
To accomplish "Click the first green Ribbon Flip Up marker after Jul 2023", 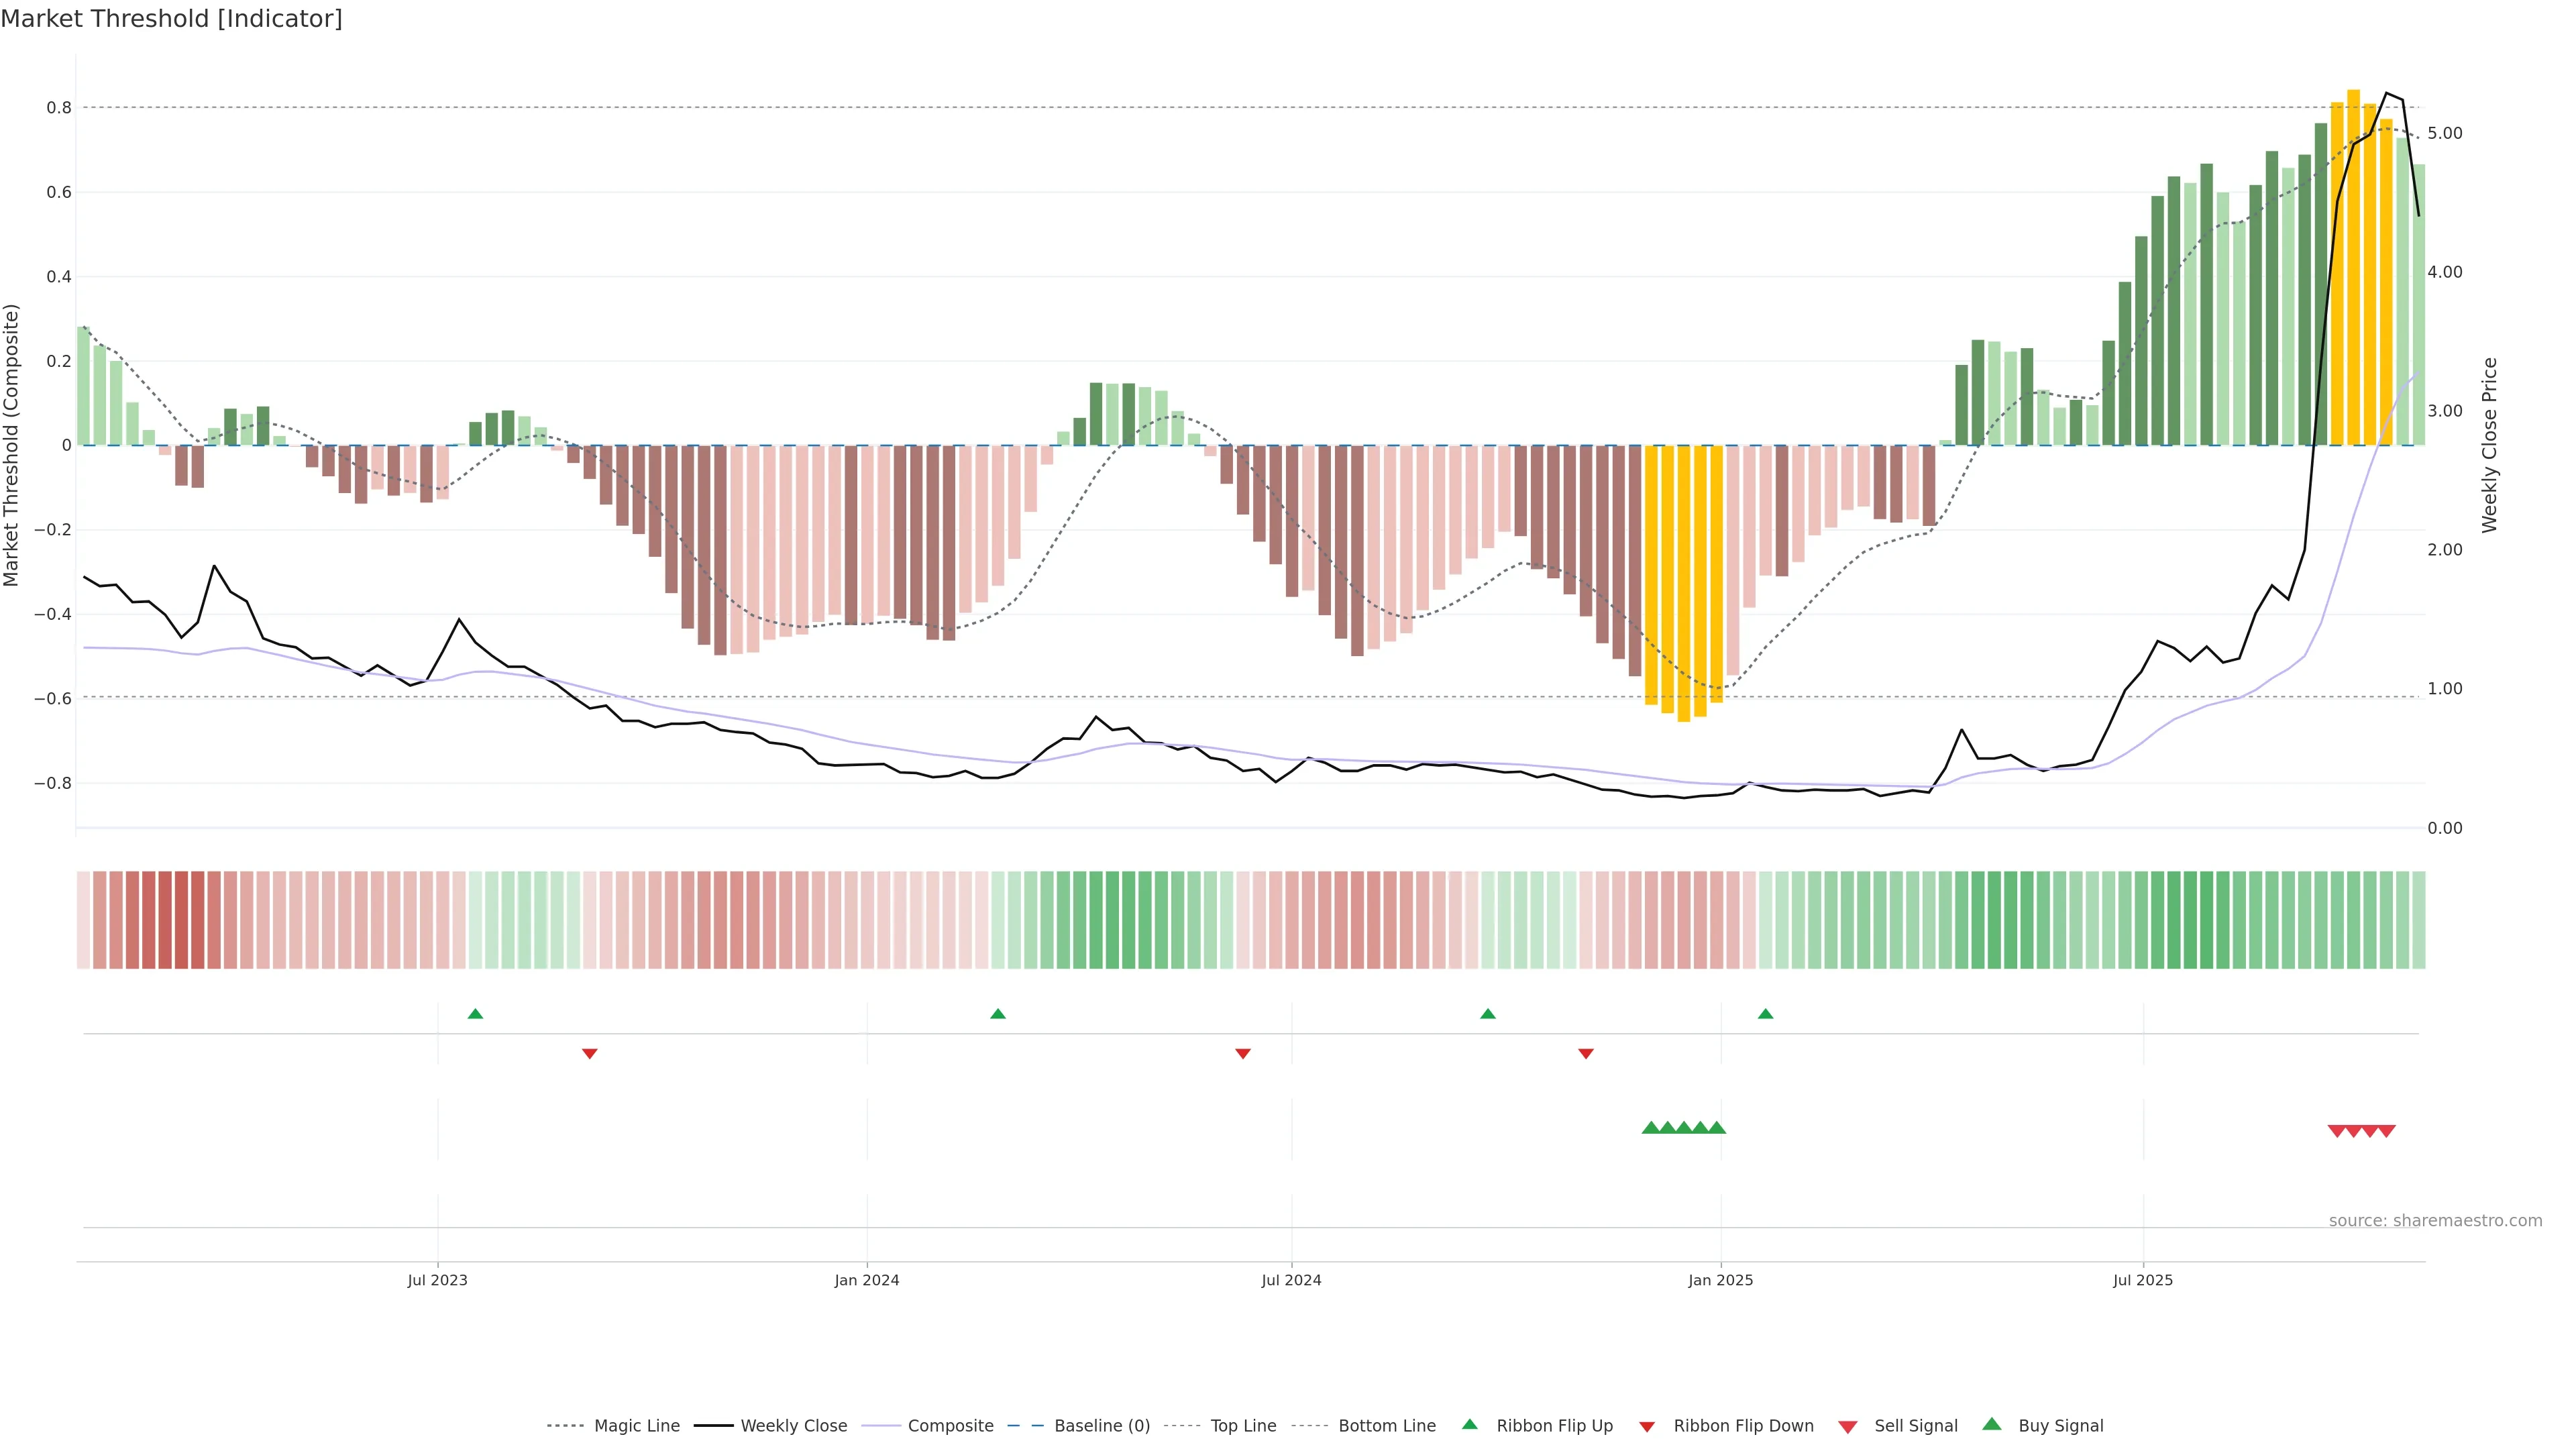I will click(x=475, y=1014).
